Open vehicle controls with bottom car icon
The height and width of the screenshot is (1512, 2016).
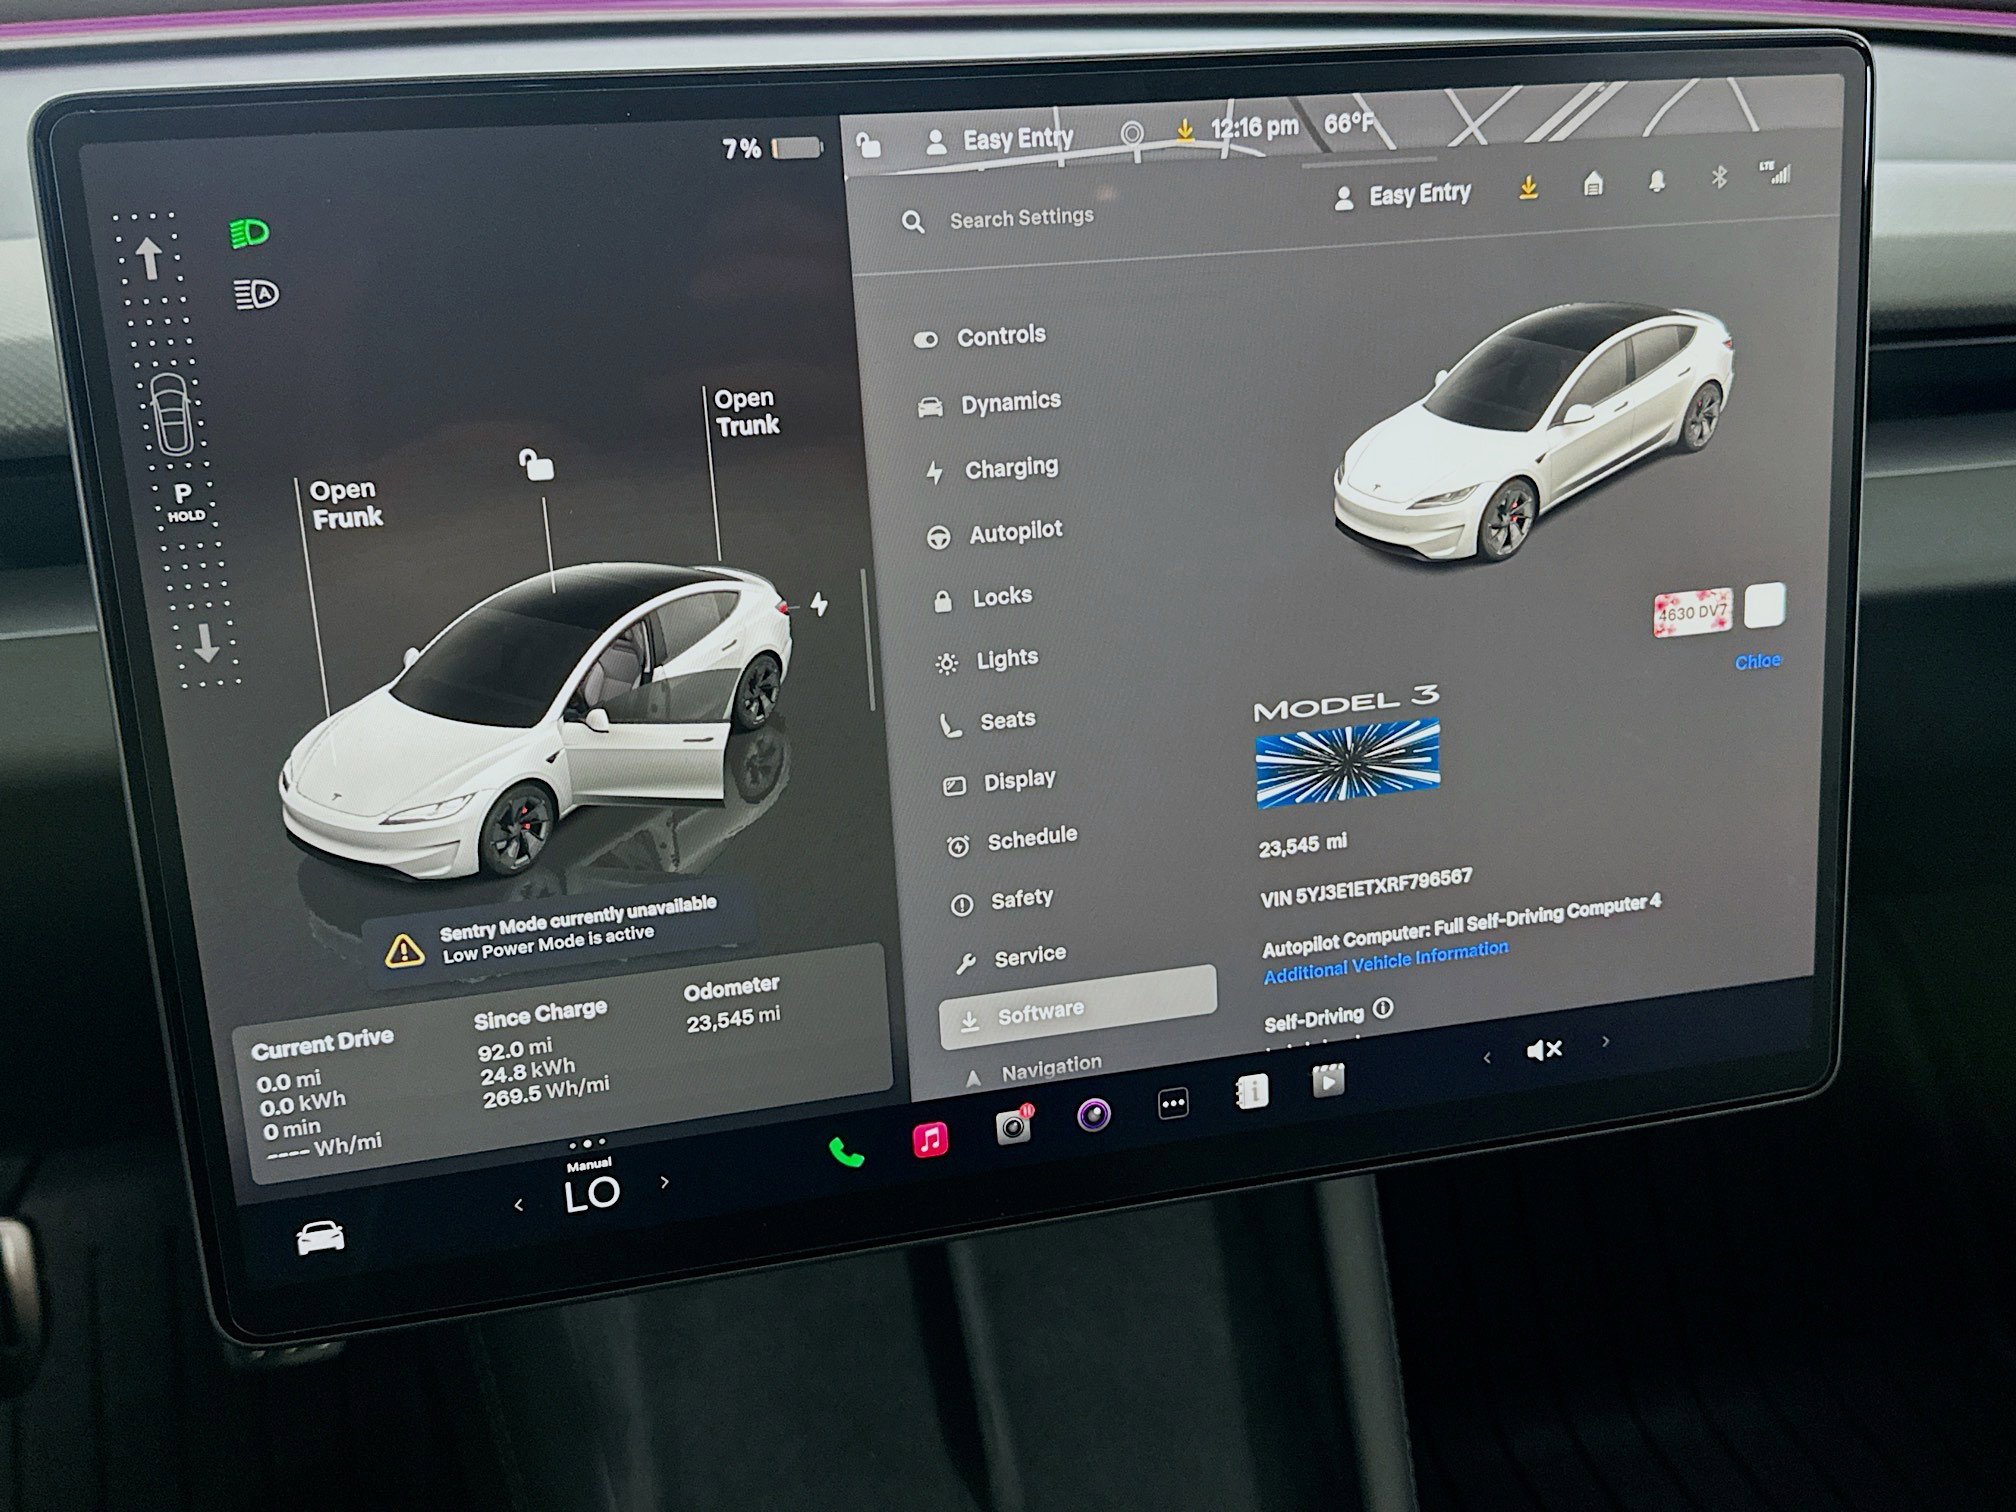pos(320,1236)
